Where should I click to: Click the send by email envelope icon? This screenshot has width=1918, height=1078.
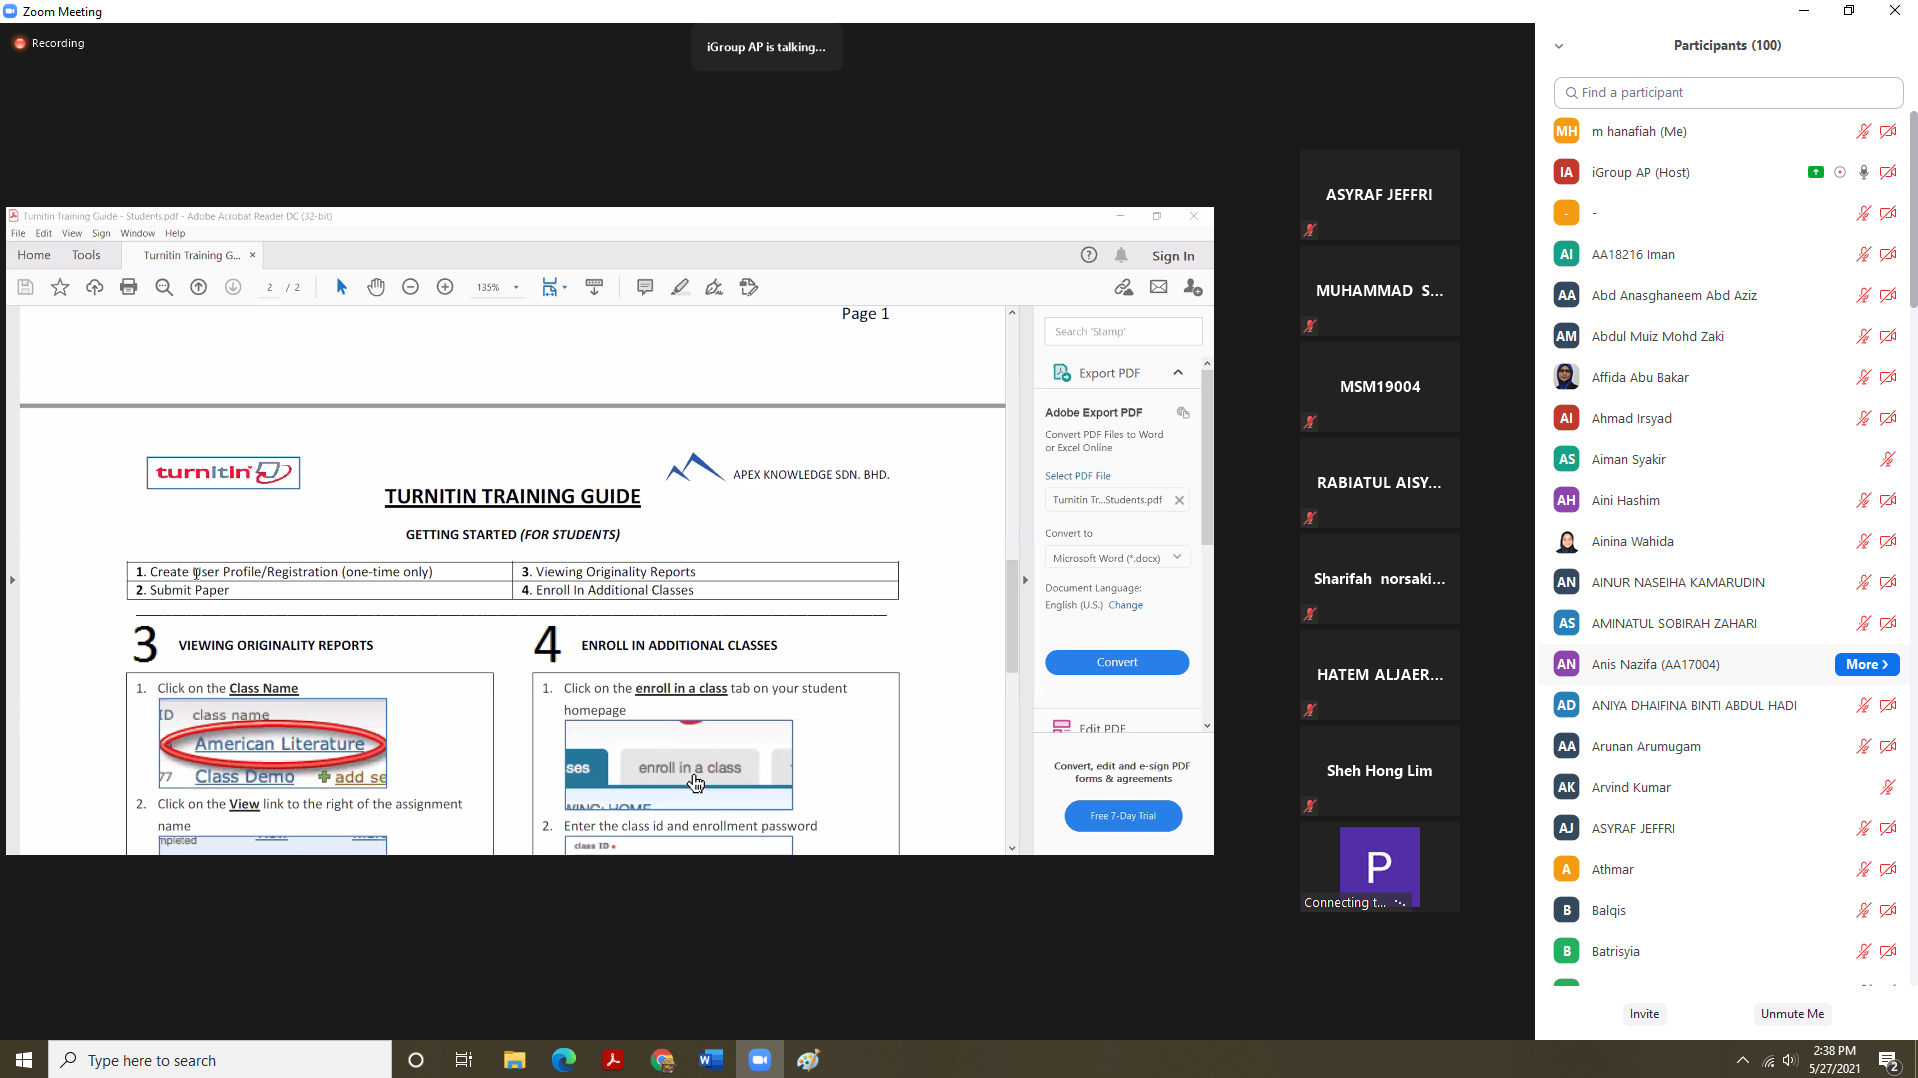pyautogui.click(x=1158, y=287)
